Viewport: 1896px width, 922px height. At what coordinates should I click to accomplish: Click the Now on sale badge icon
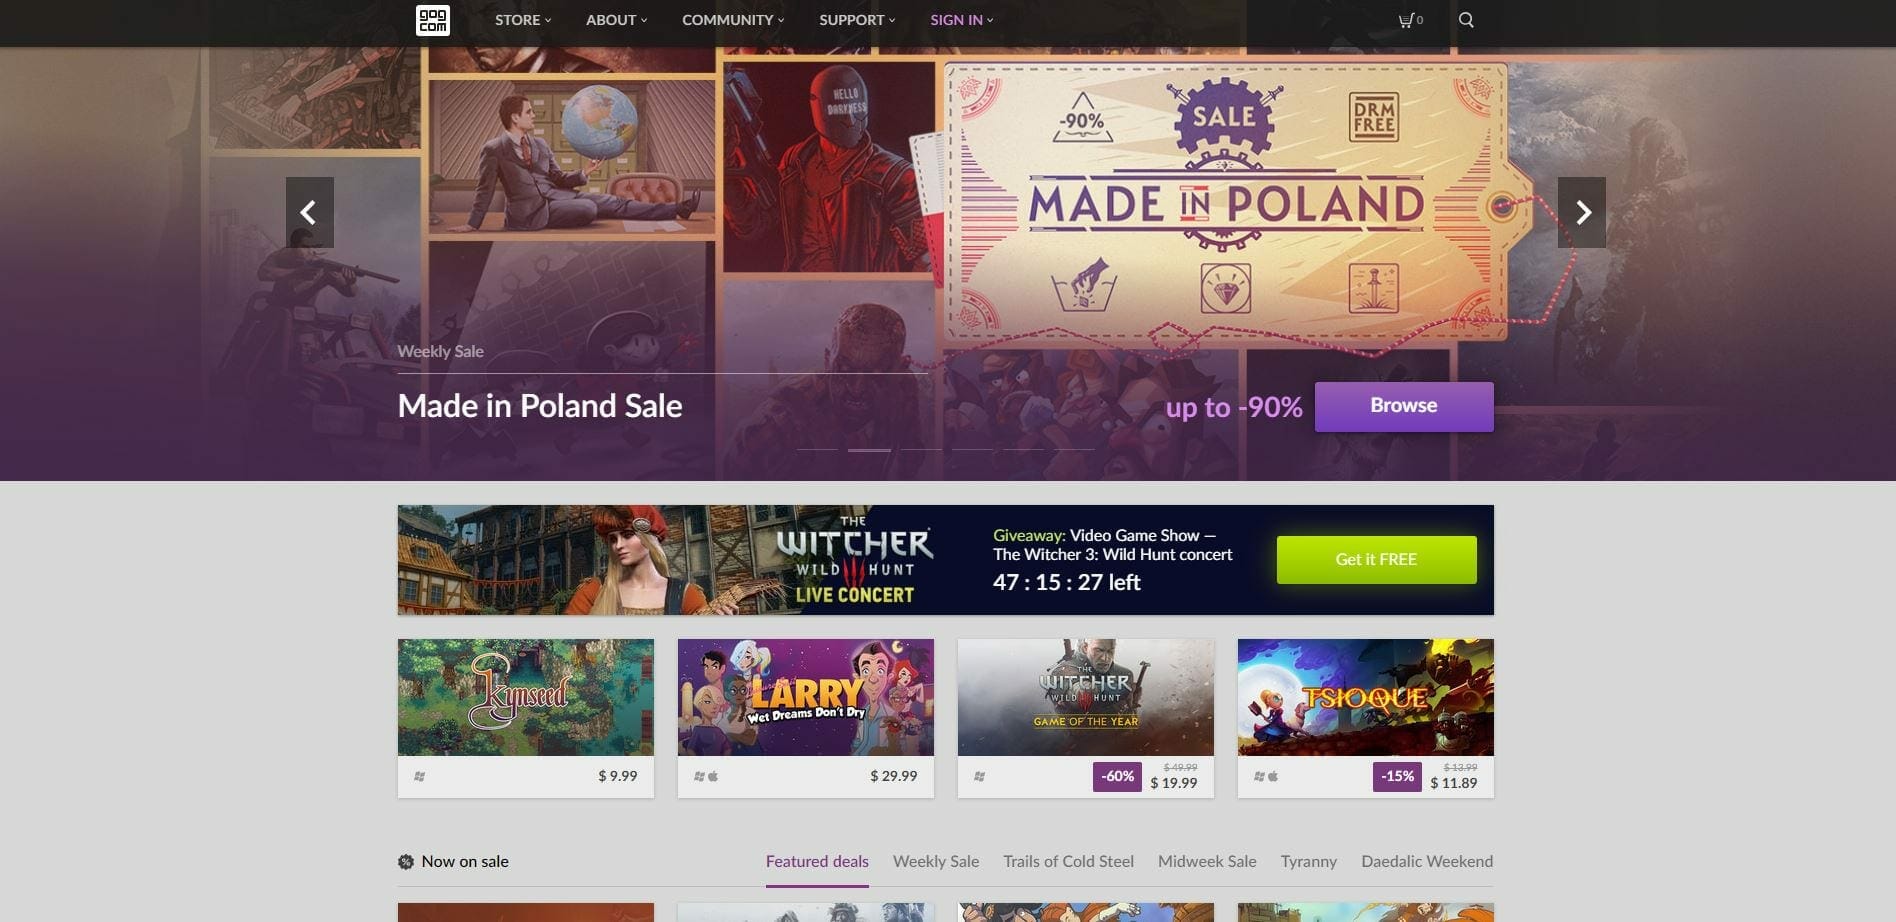406,862
